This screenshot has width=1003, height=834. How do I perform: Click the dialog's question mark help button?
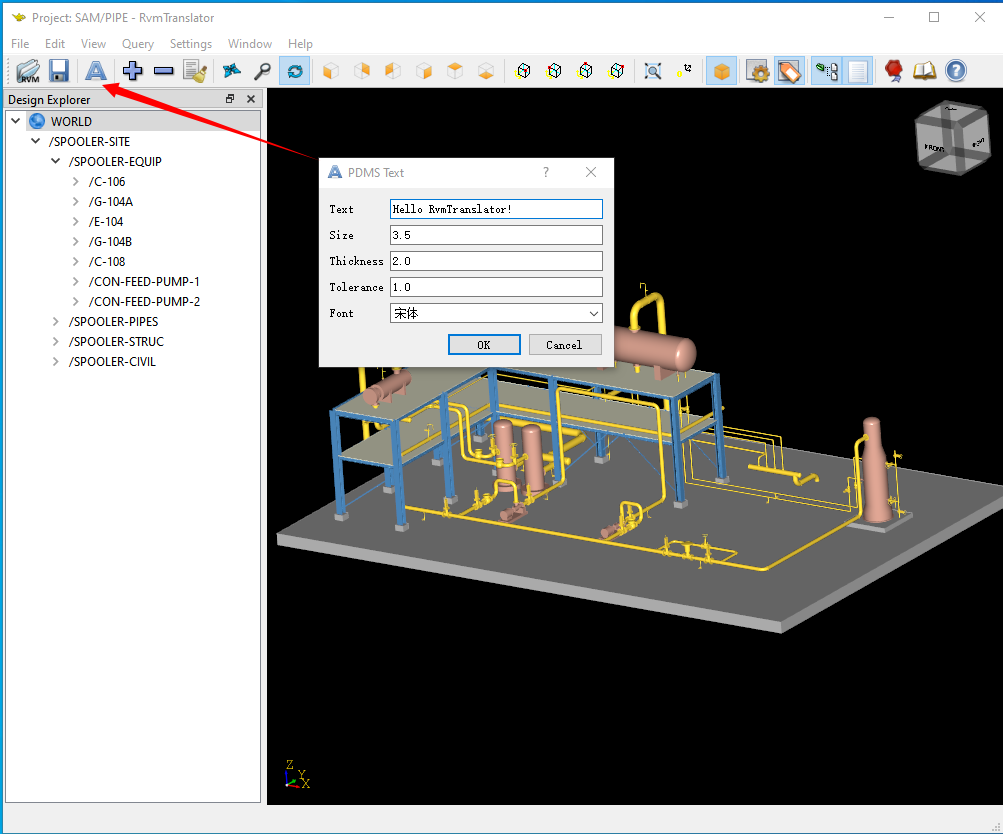click(x=546, y=172)
